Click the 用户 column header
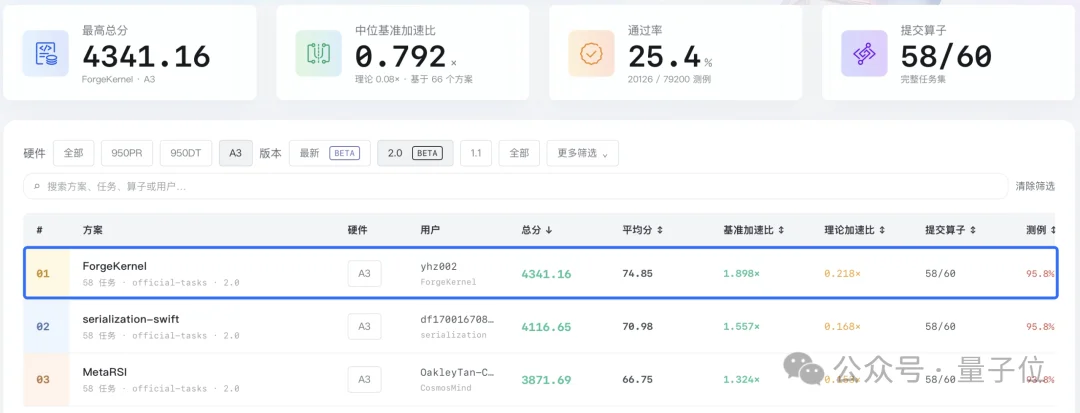The image size is (1080, 413). point(430,230)
